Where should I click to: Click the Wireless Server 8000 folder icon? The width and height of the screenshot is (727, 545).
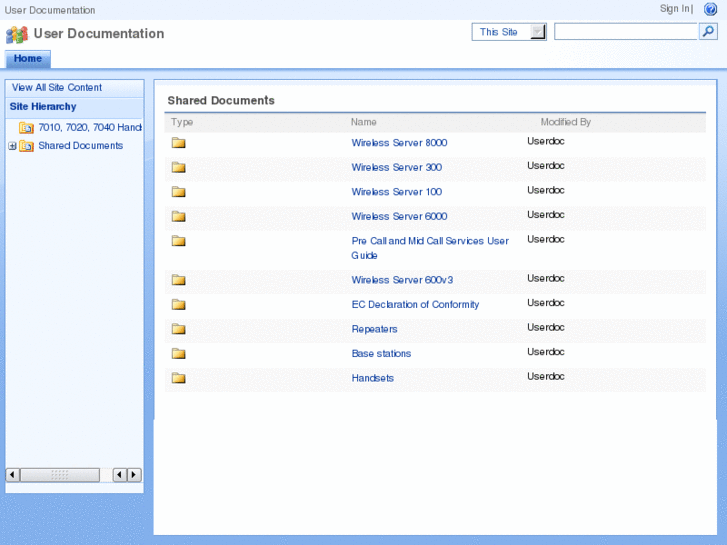(179, 143)
